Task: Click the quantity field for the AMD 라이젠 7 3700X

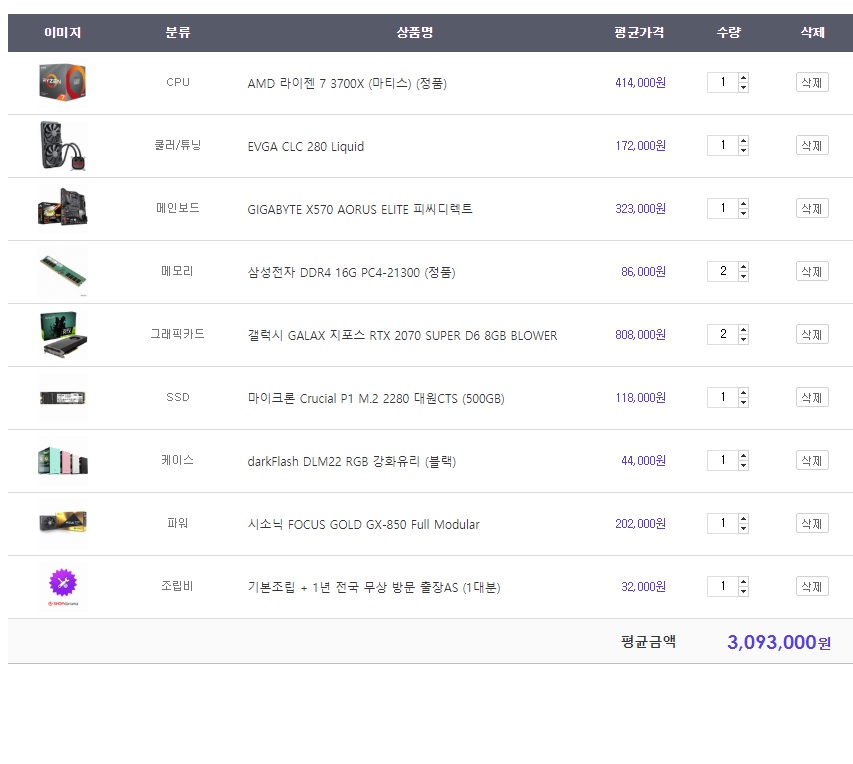Action: pyautogui.click(x=722, y=83)
